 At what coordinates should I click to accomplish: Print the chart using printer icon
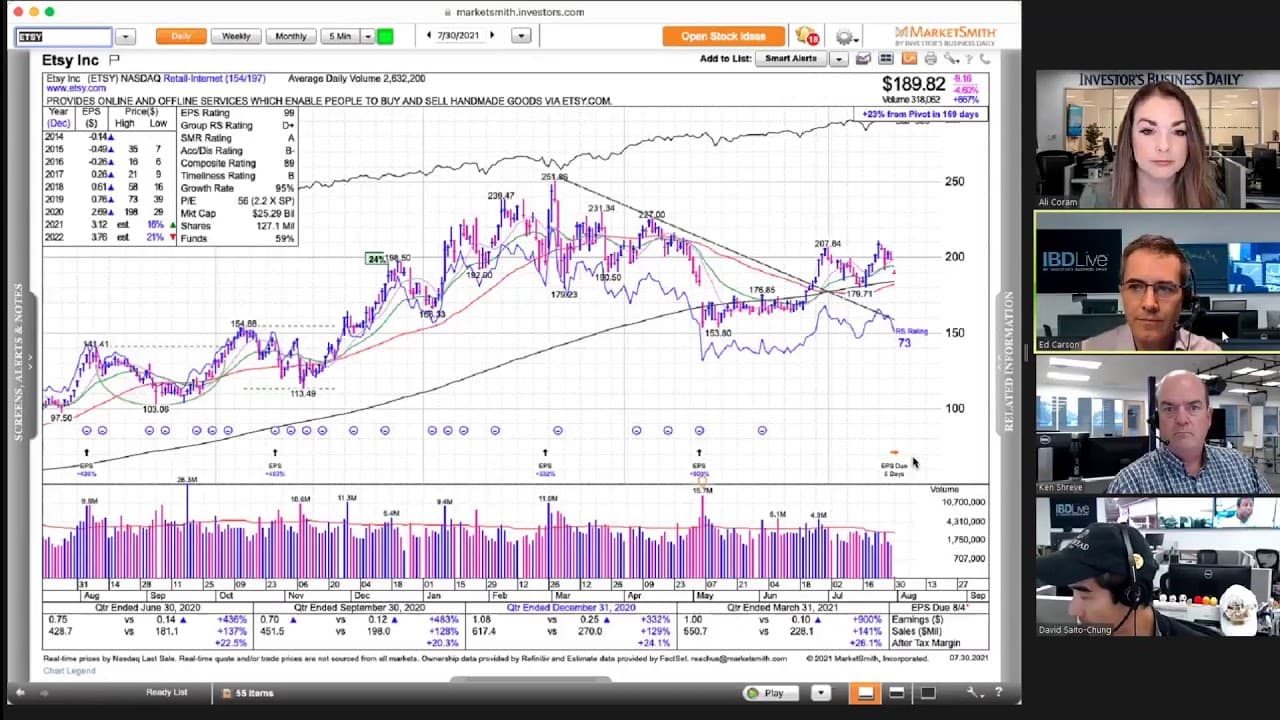coord(931,59)
